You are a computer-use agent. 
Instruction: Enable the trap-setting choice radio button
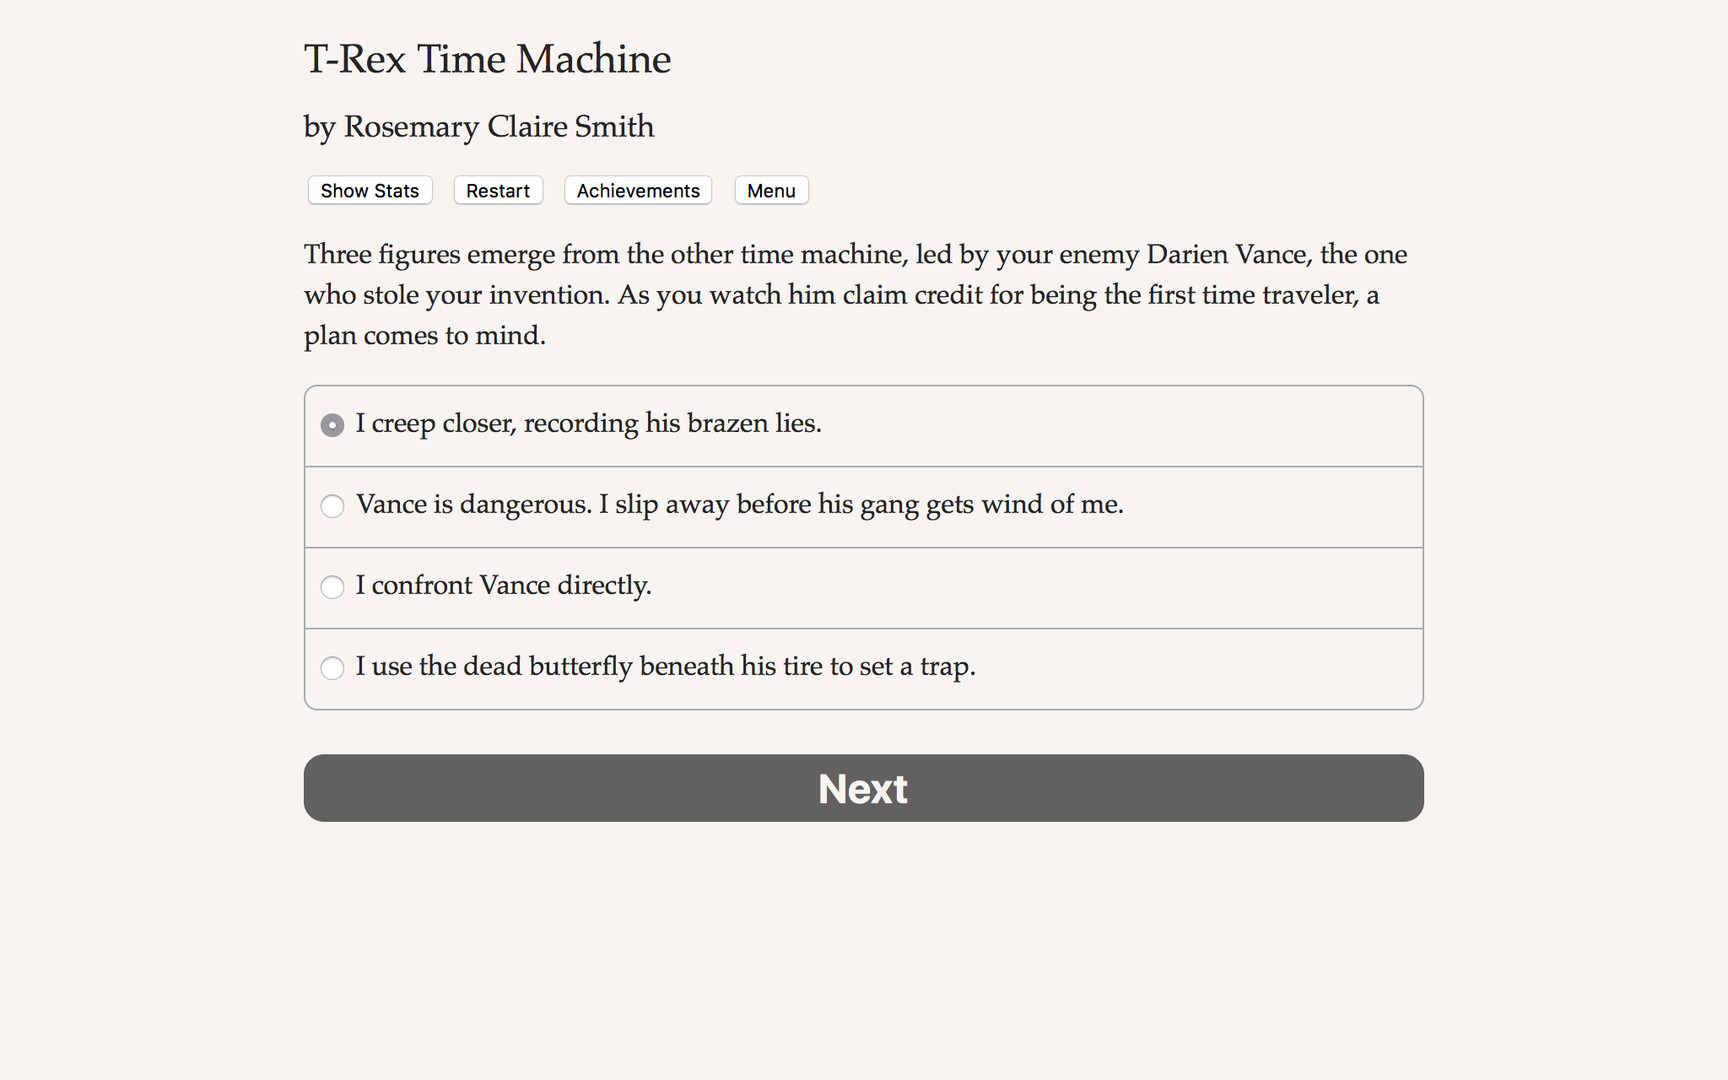(332, 667)
